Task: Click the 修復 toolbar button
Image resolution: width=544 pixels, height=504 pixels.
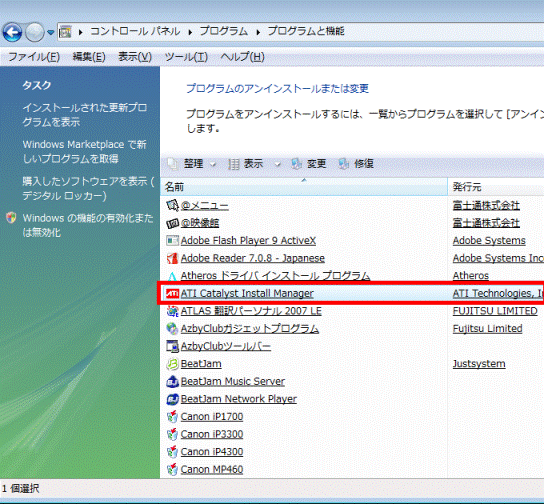Action: (356, 164)
